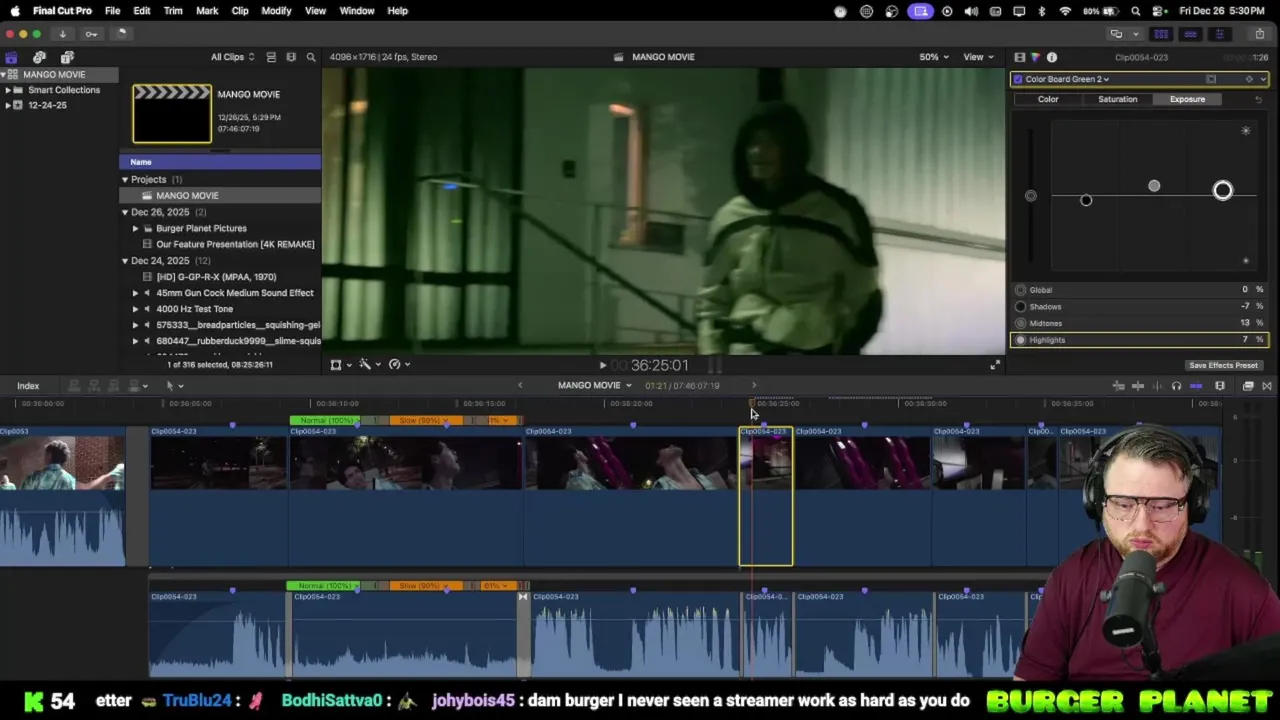1280x720 pixels.
Task: Search the browser with magnifier icon
Action: pos(311,57)
